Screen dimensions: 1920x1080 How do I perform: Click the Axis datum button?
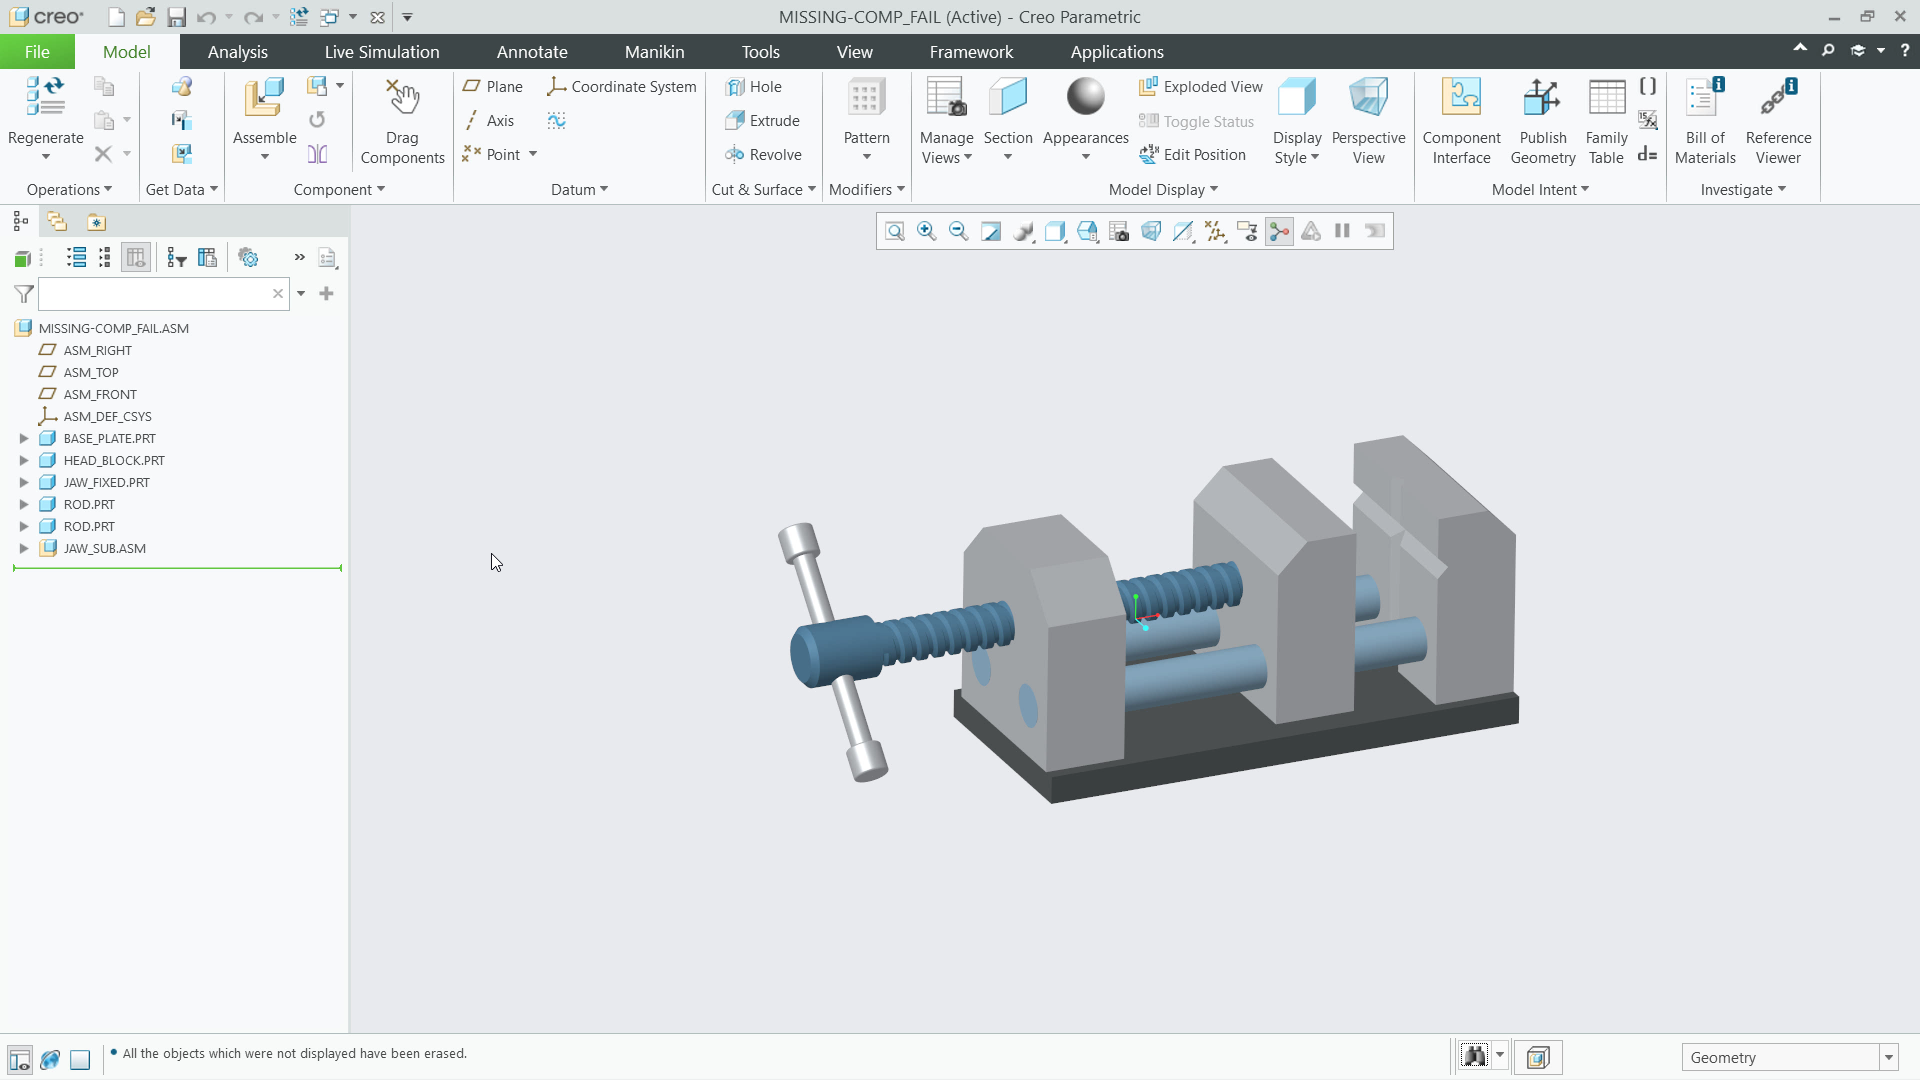point(489,121)
